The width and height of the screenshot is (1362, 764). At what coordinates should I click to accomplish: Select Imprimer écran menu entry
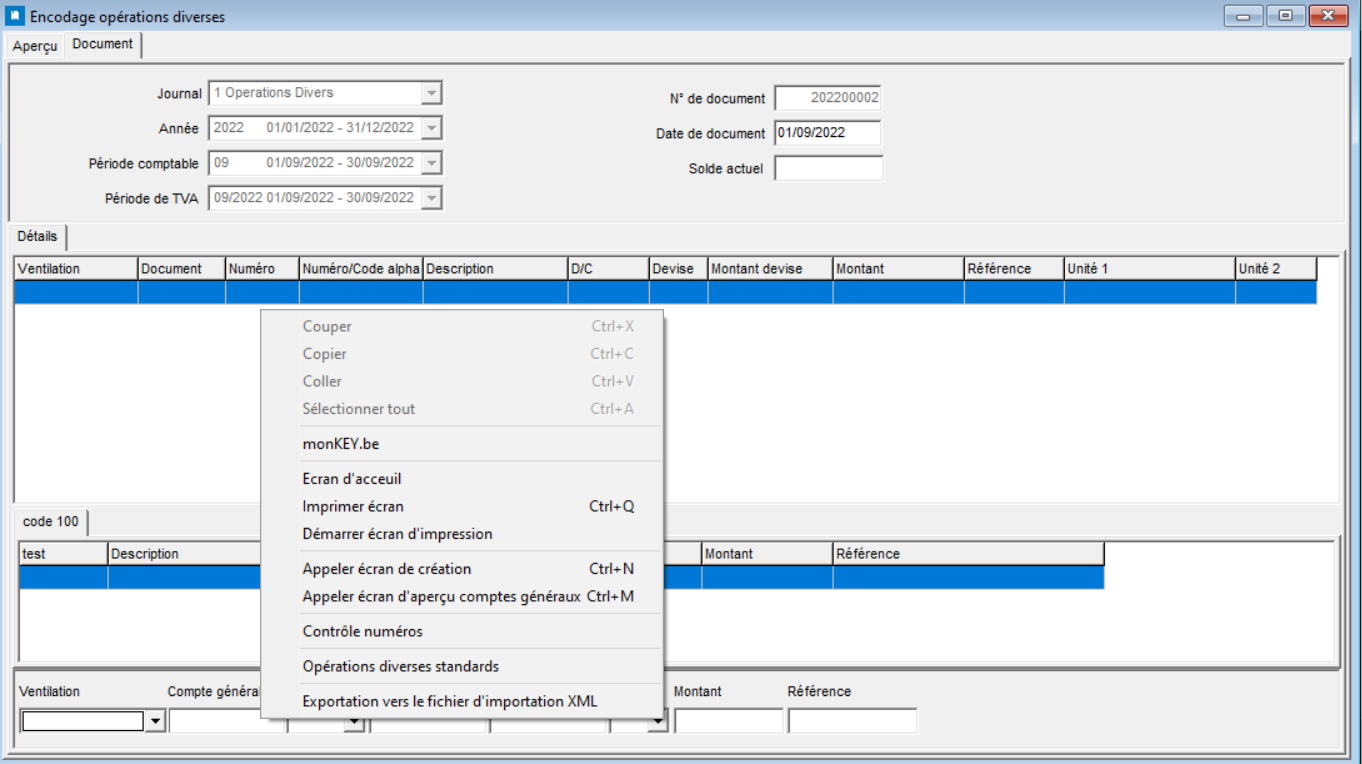(461, 507)
